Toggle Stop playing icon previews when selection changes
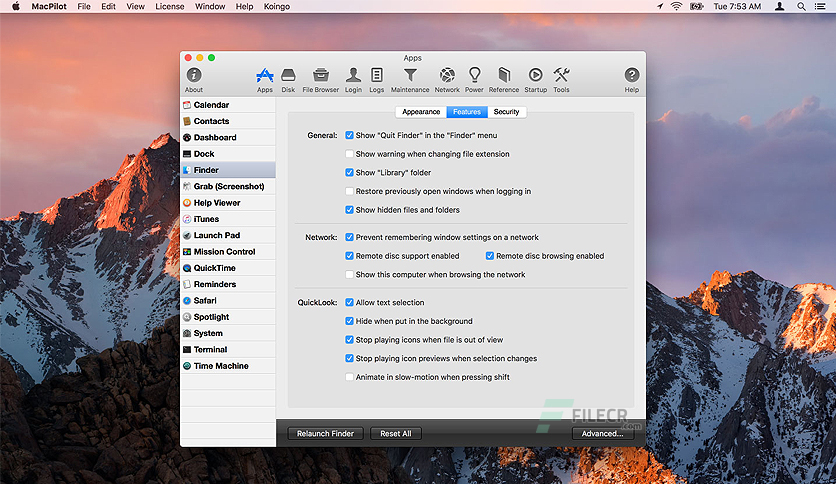This screenshot has height=484, width=836. 349,358
